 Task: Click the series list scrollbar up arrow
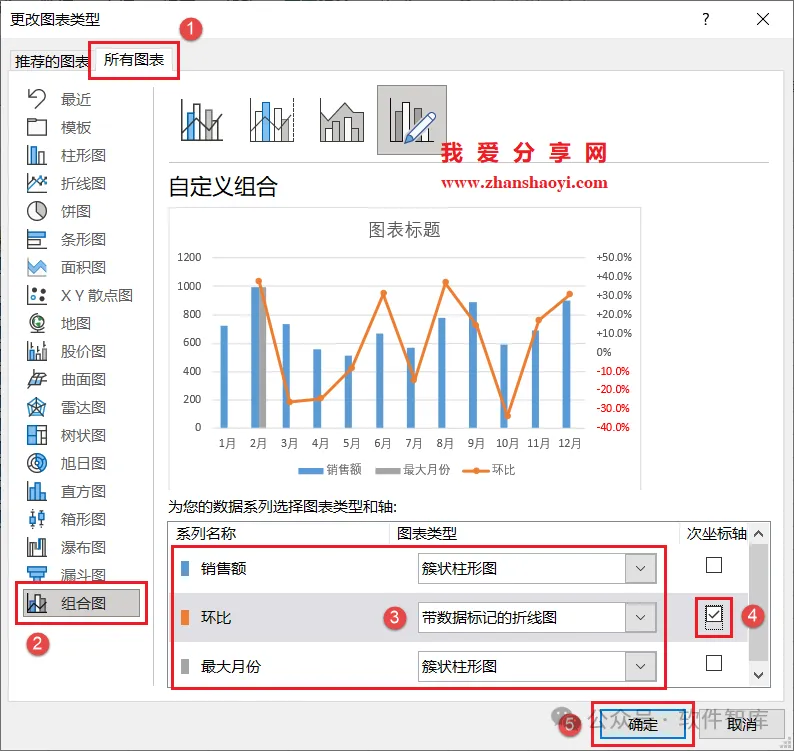coord(759,533)
